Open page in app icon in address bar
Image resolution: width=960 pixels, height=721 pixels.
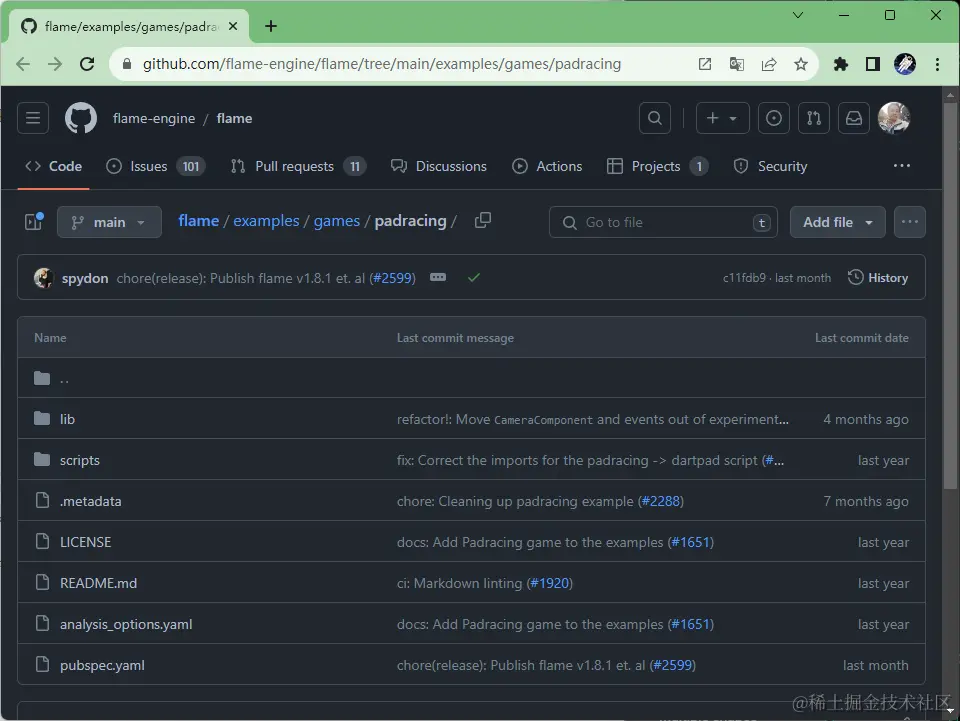[x=705, y=64]
